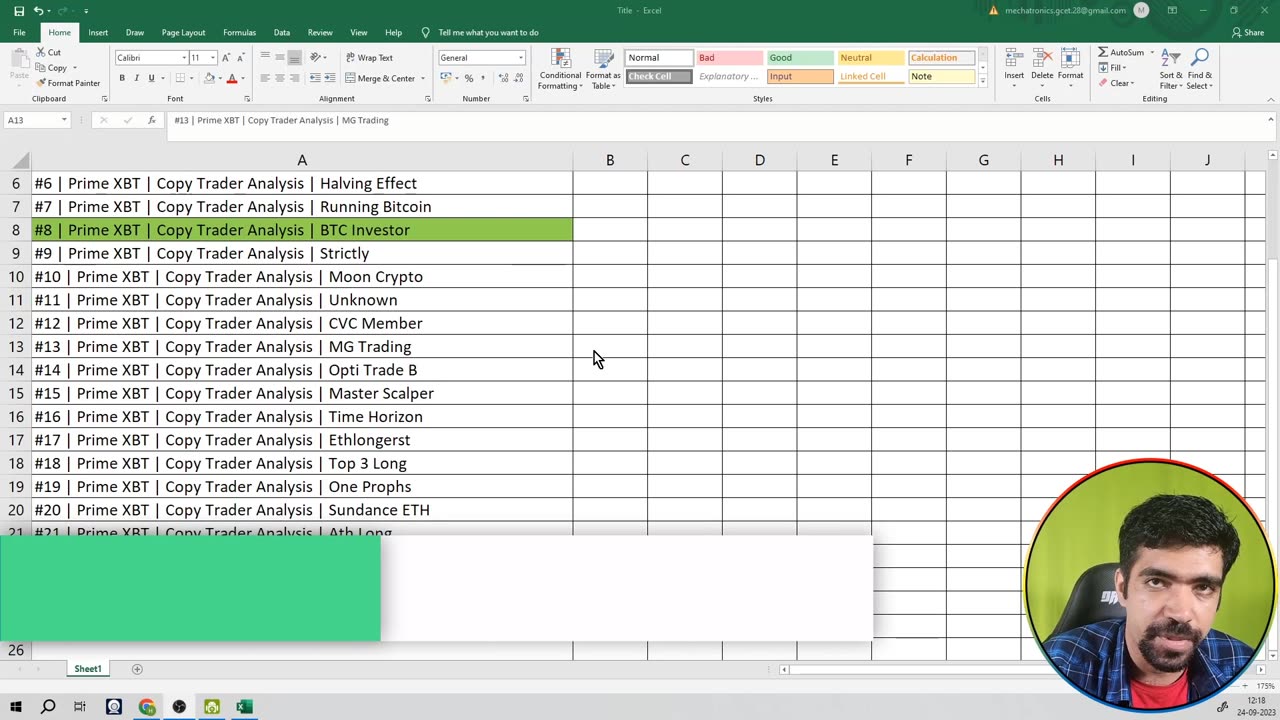Image resolution: width=1280 pixels, height=720 pixels.
Task: Click Decrease Indent icon
Action: (x=315, y=78)
